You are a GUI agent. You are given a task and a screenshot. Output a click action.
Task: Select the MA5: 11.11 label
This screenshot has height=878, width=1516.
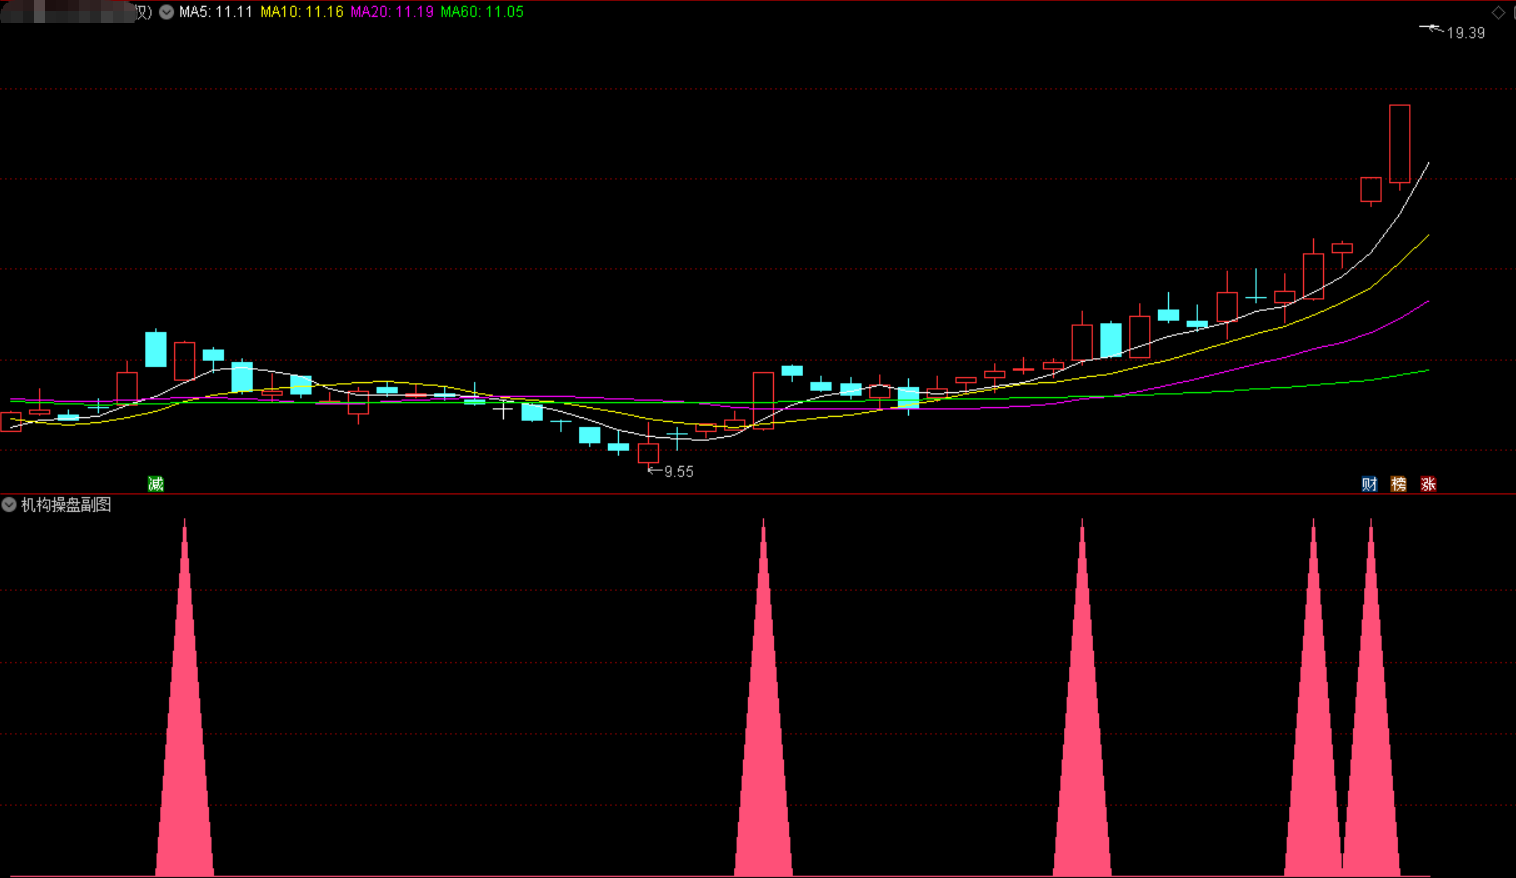click(x=216, y=12)
